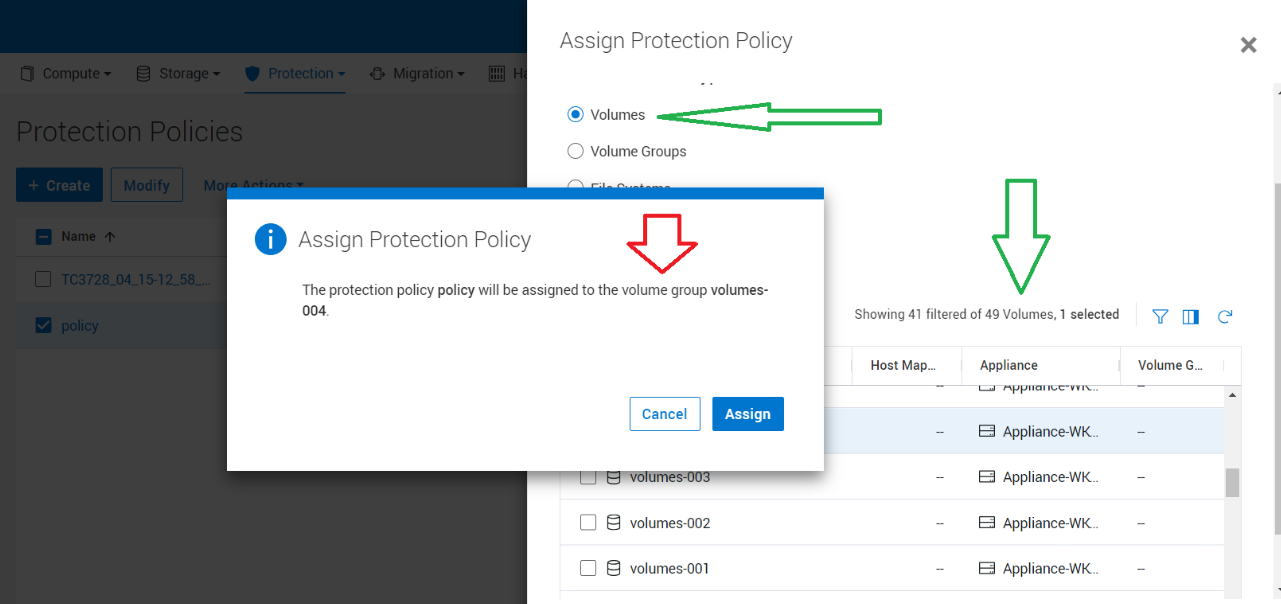
Task: Click the appliance icon in volumes-001 row
Action: tap(987, 568)
